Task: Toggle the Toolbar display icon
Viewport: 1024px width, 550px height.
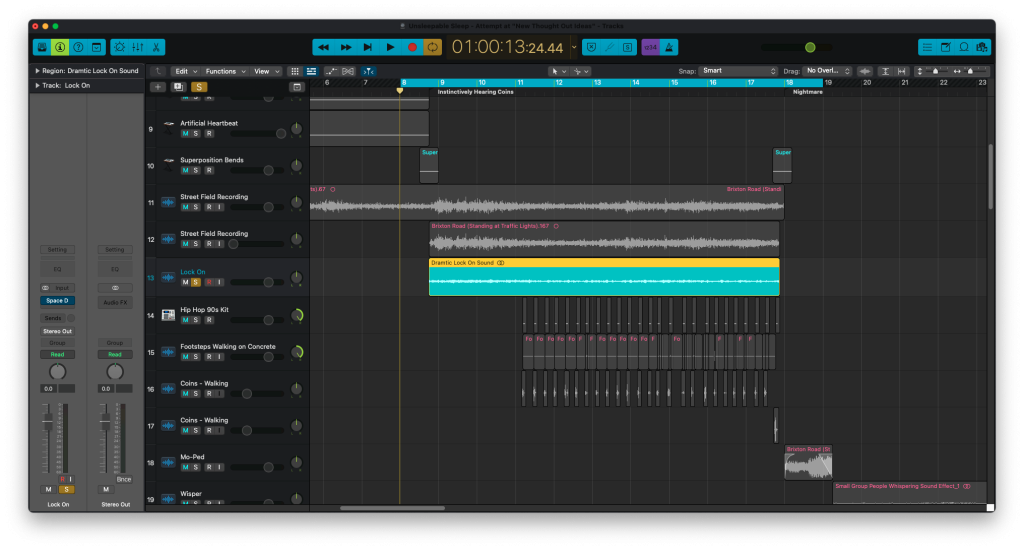Action: coord(97,47)
